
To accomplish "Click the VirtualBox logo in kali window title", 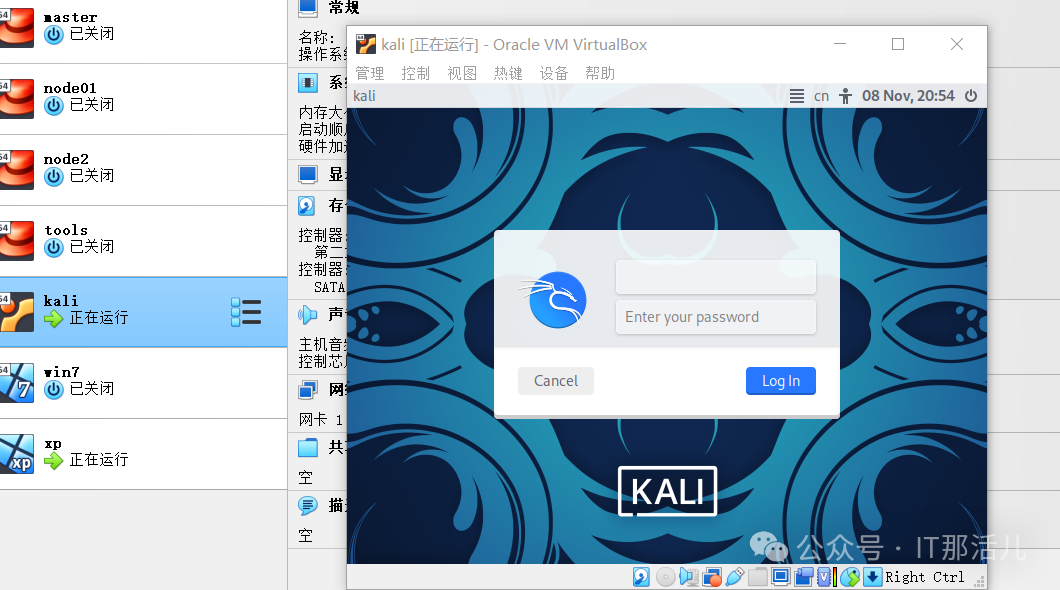I will (366, 45).
